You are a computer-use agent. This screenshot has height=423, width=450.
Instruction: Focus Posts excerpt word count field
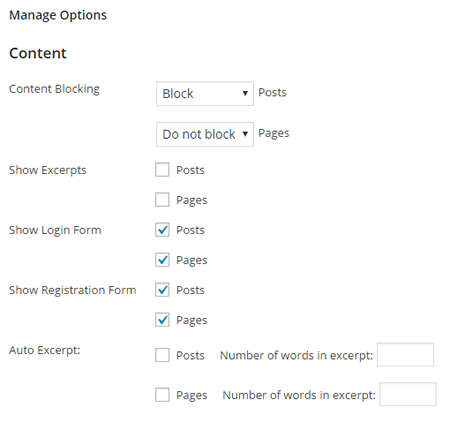pos(405,354)
